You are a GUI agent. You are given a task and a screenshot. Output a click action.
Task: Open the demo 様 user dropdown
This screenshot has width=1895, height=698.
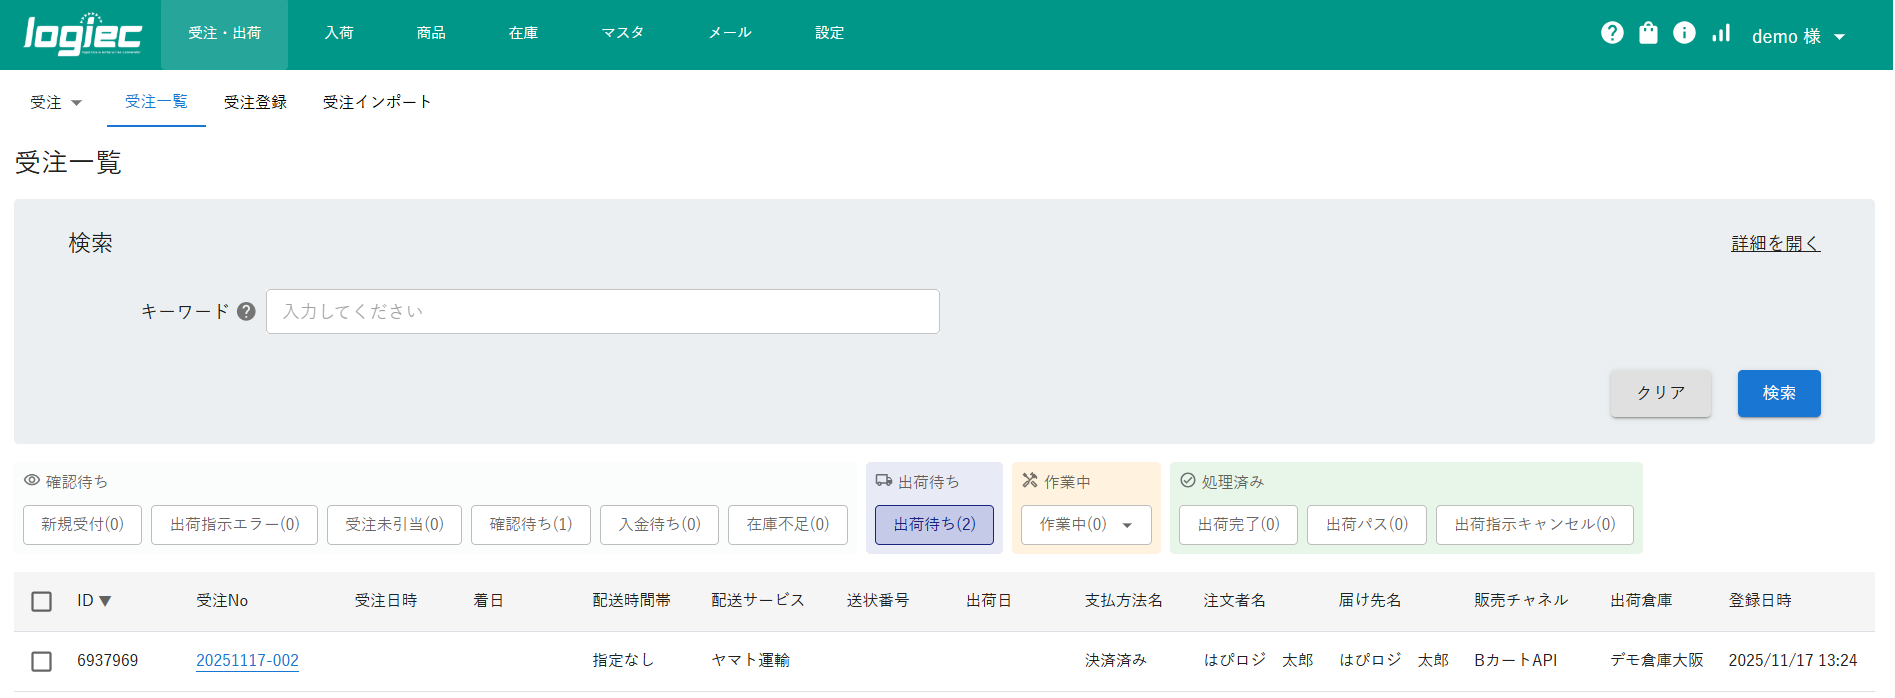(1798, 36)
